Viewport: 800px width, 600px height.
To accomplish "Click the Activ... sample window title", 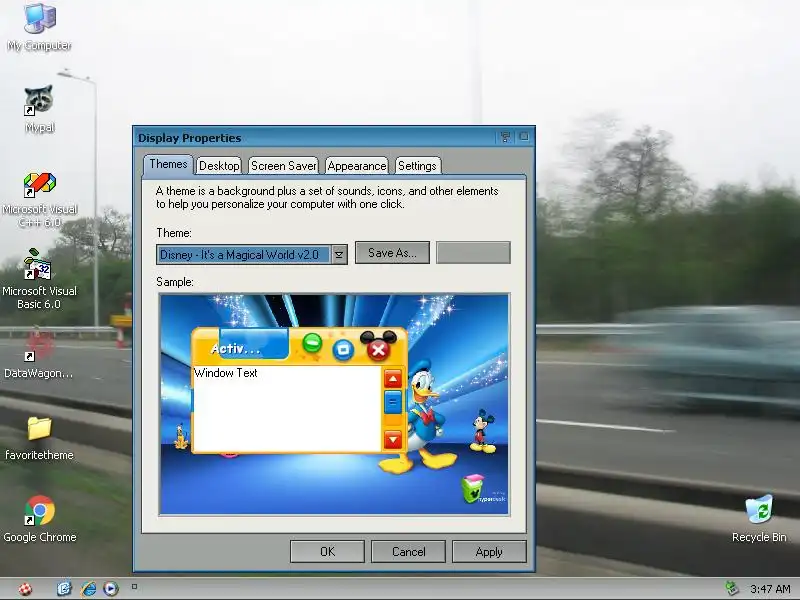I will coord(236,349).
